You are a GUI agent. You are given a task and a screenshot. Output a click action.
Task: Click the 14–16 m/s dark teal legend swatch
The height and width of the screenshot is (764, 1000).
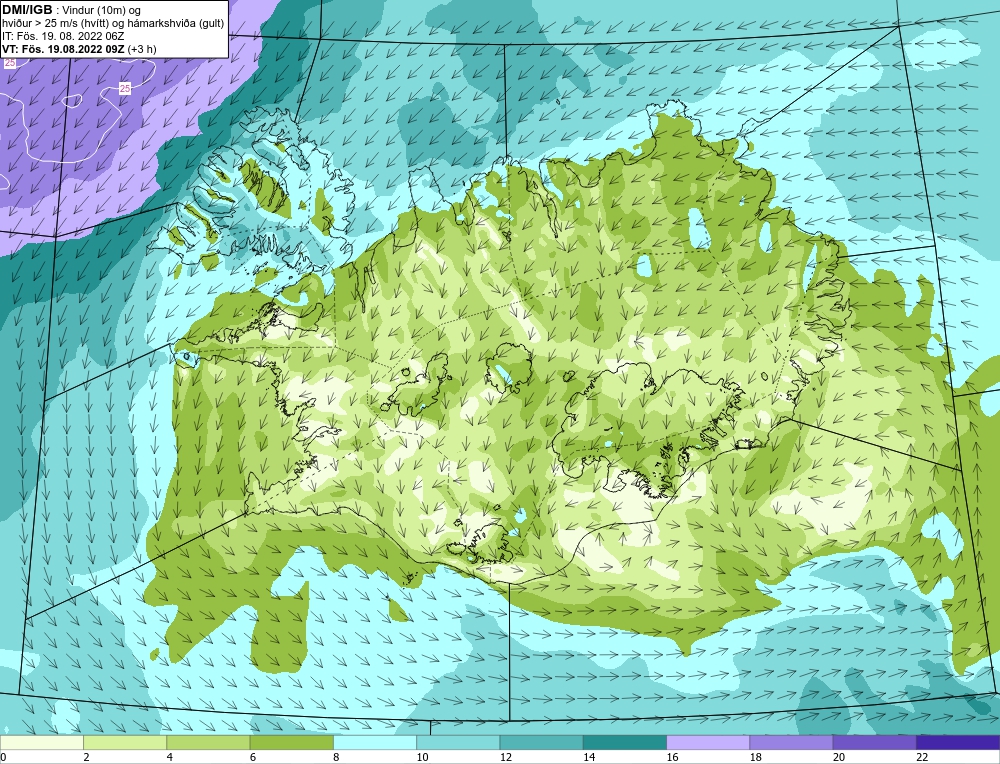tap(625, 742)
